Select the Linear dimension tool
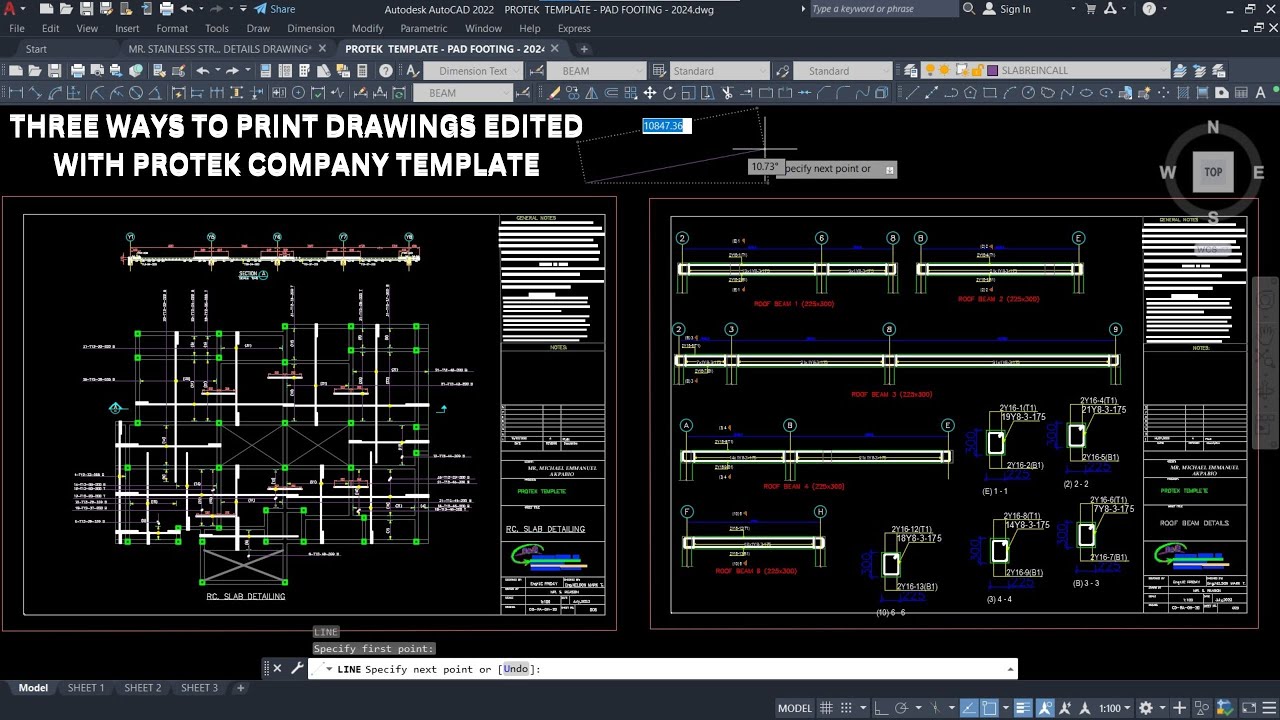The image size is (1280, 720). tap(15, 93)
